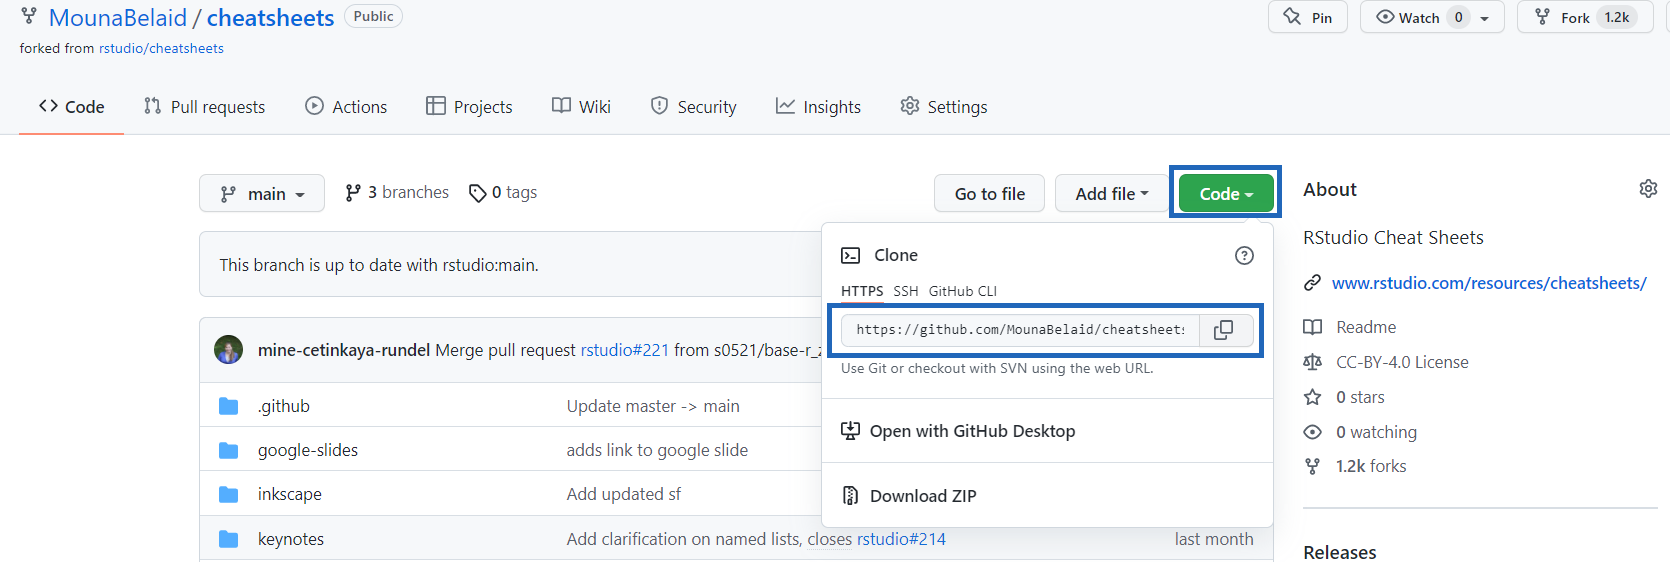Open the Security tab
Image resolution: width=1670 pixels, height=562 pixels.
click(693, 107)
